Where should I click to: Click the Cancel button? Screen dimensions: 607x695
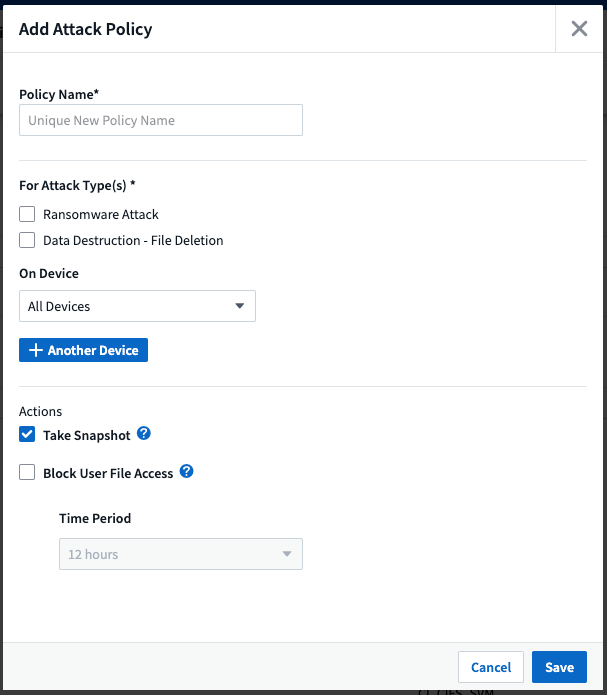click(491, 667)
